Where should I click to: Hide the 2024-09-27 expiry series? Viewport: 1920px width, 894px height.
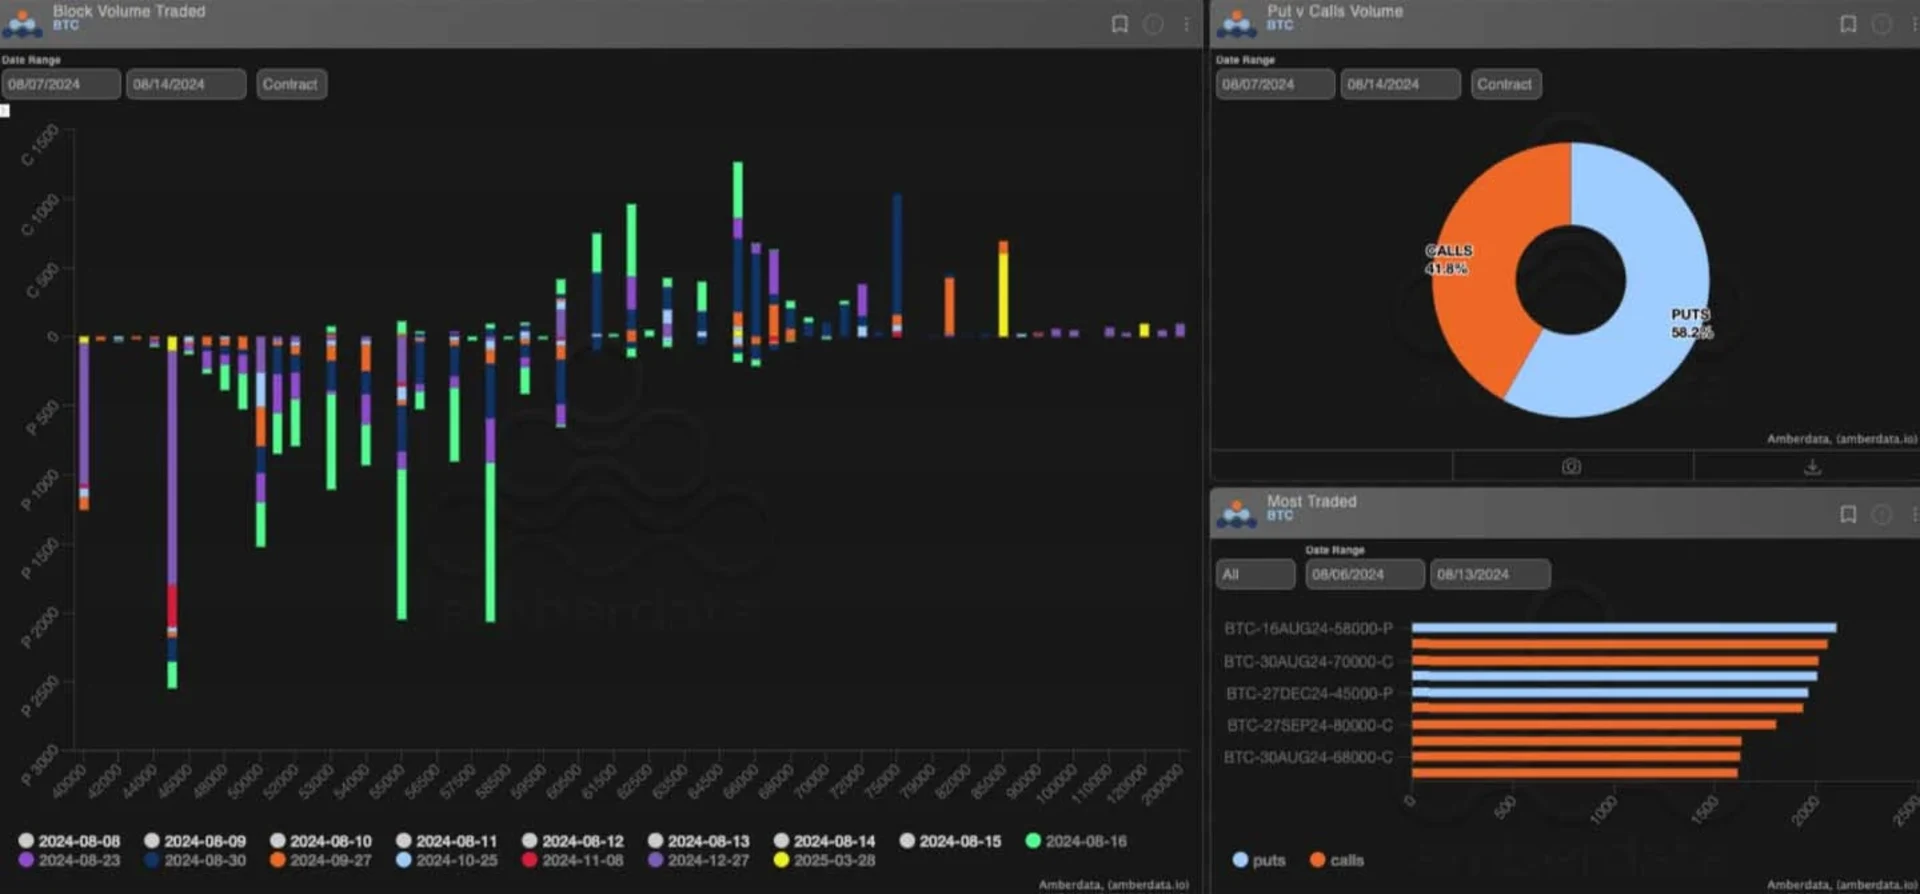pyautogui.click(x=321, y=860)
